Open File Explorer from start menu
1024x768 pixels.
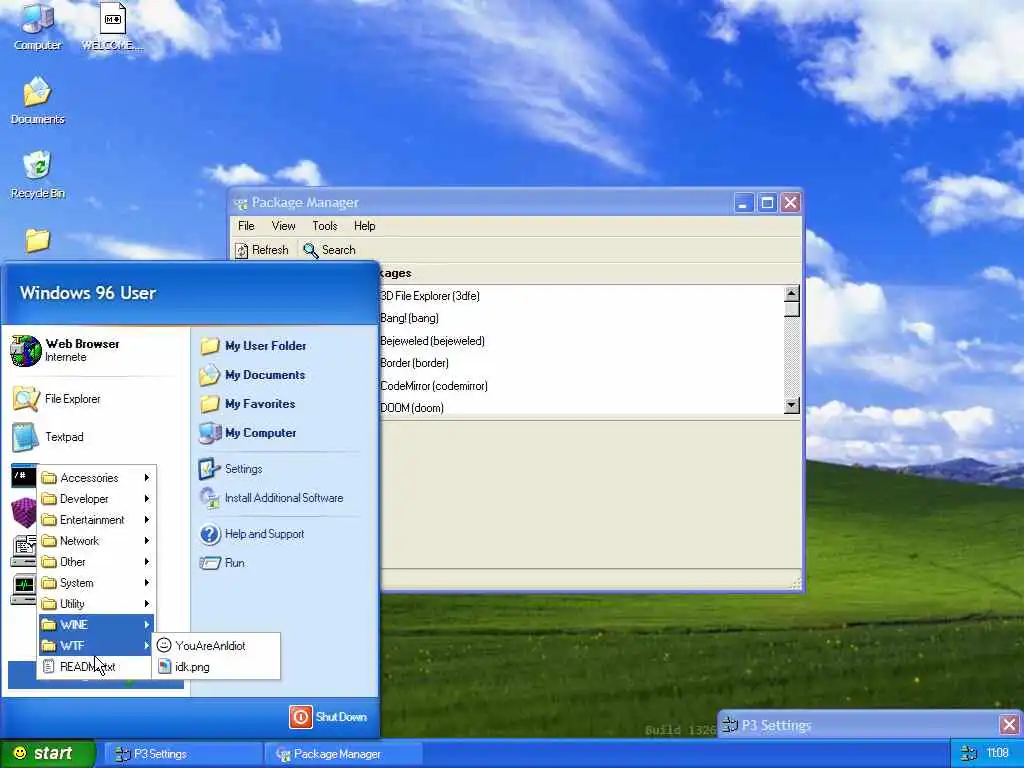point(95,398)
